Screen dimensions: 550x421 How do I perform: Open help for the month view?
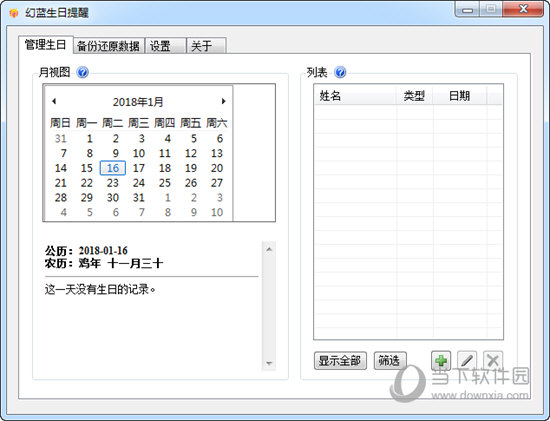point(82,73)
